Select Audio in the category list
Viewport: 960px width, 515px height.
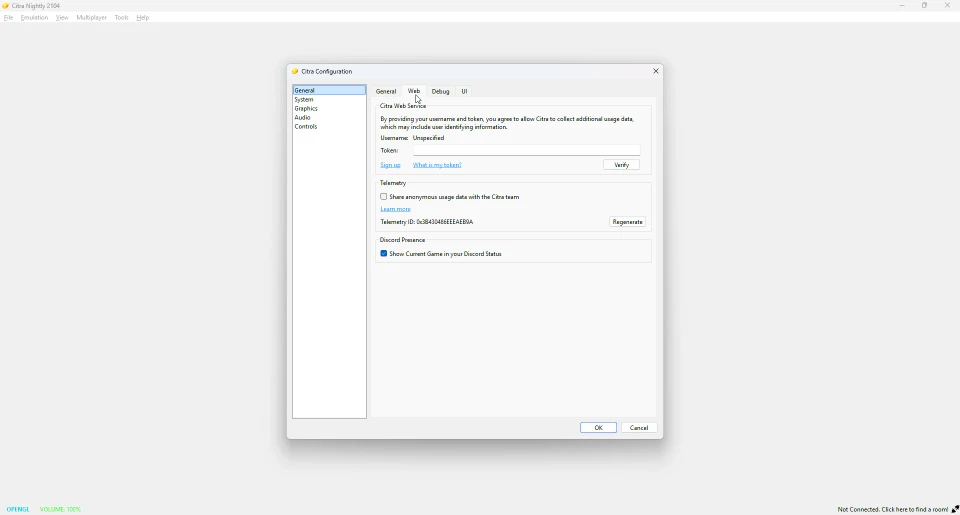[329, 118]
